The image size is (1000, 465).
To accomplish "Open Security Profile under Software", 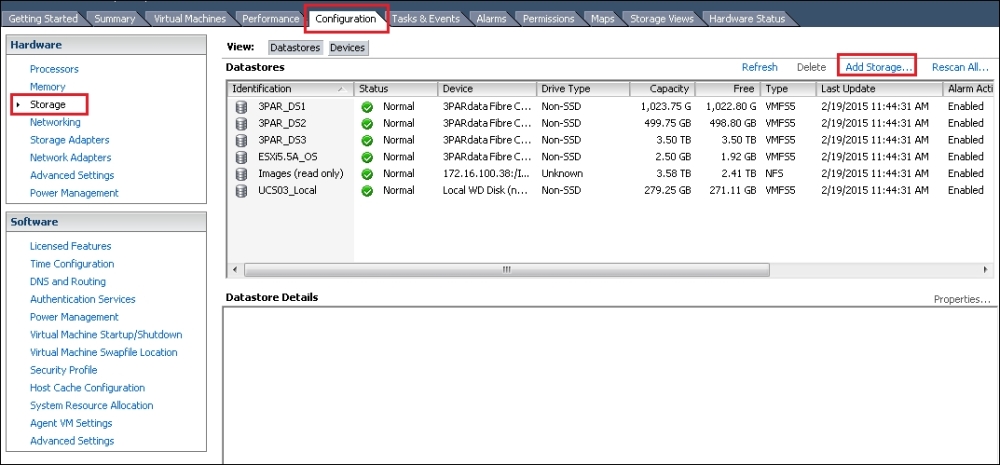I will point(63,370).
